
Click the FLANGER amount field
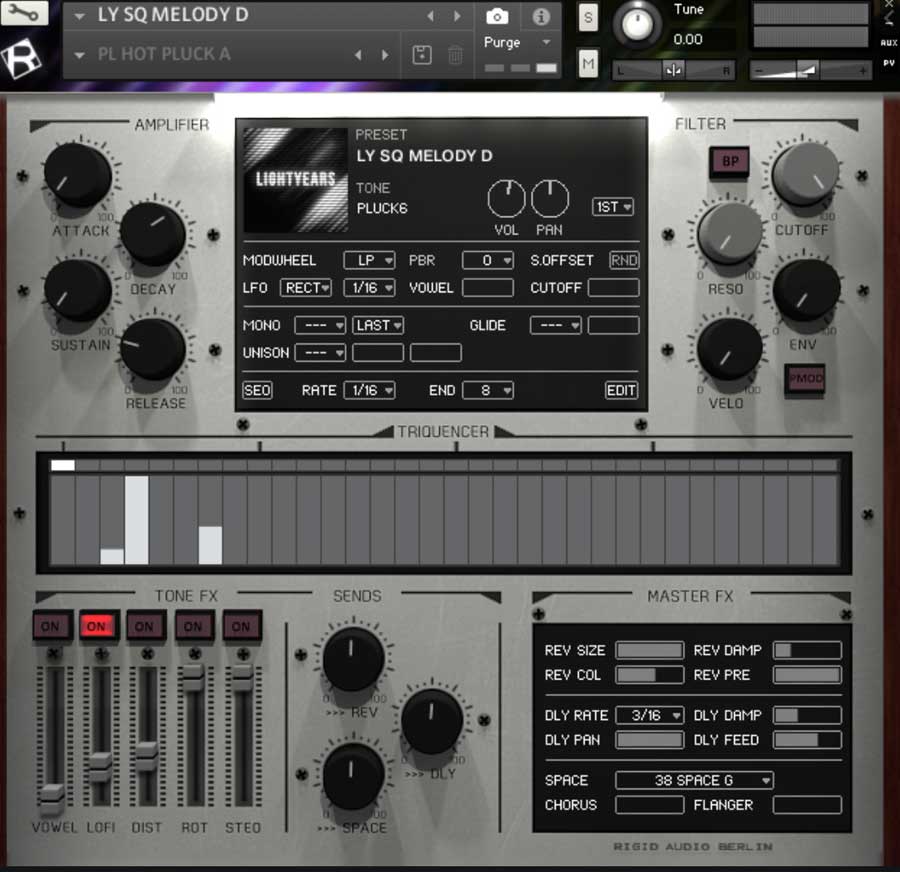click(x=806, y=805)
